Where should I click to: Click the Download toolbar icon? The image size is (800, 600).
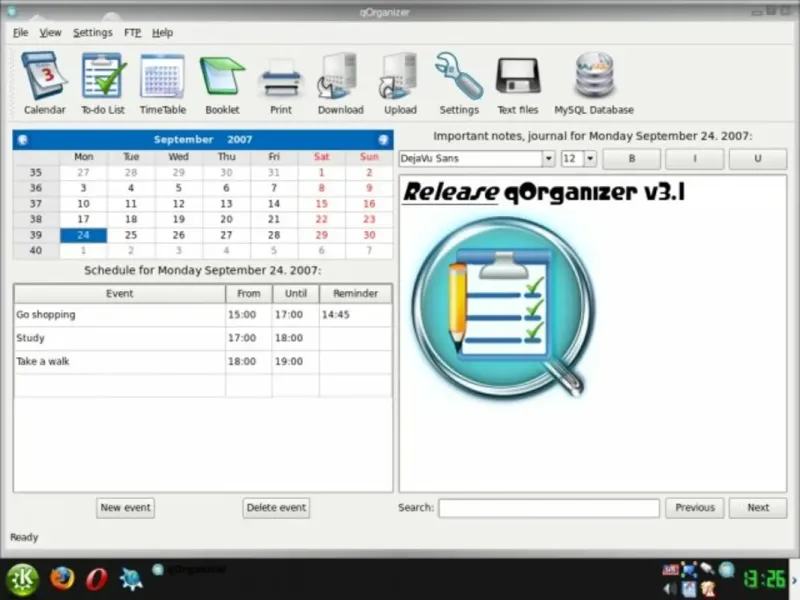click(x=340, y=83)
